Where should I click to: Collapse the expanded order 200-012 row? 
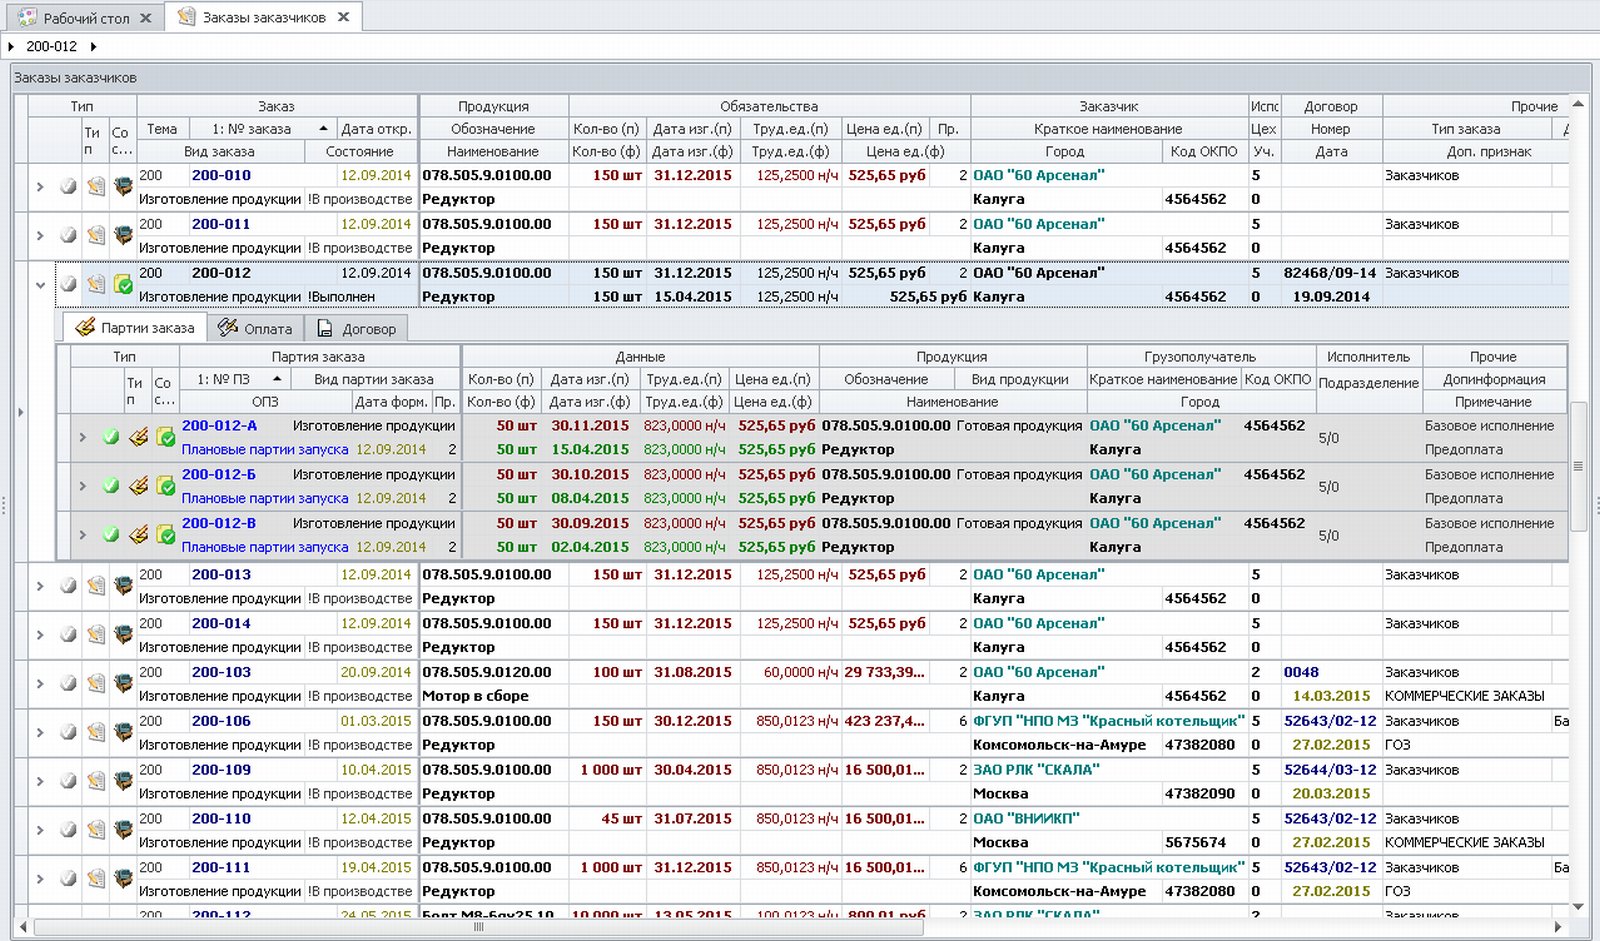click(x=40, y=285)
